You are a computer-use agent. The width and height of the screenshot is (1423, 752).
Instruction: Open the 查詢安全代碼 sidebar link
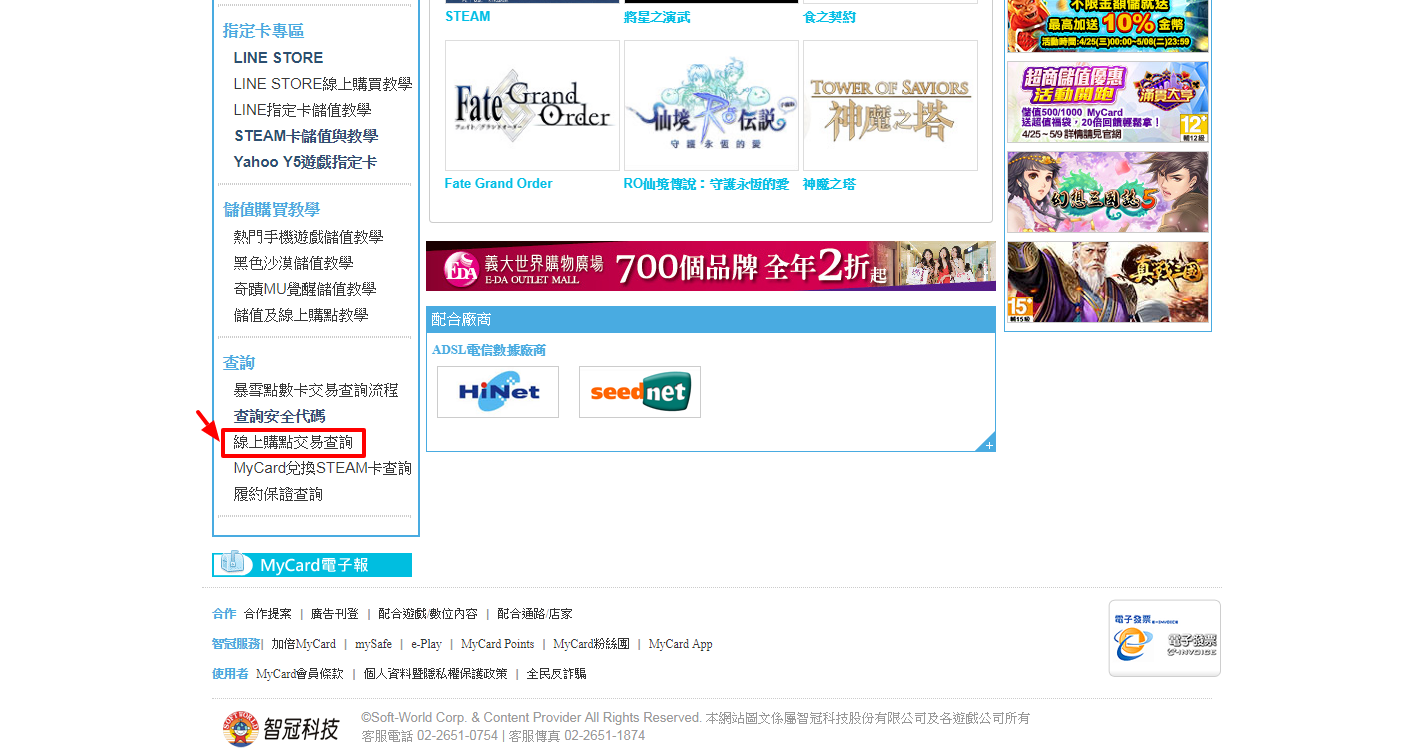coord(279,416)
